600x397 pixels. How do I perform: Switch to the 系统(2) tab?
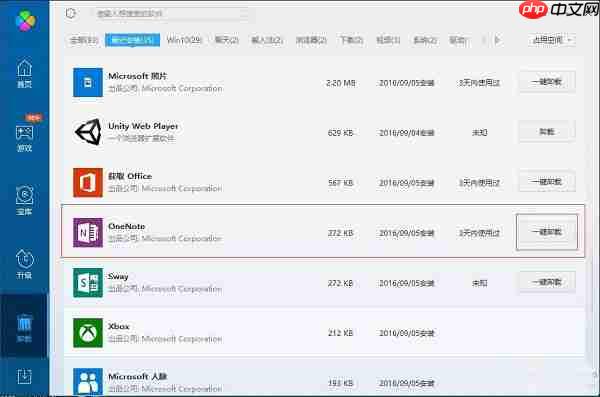click(x=425, y=40)
